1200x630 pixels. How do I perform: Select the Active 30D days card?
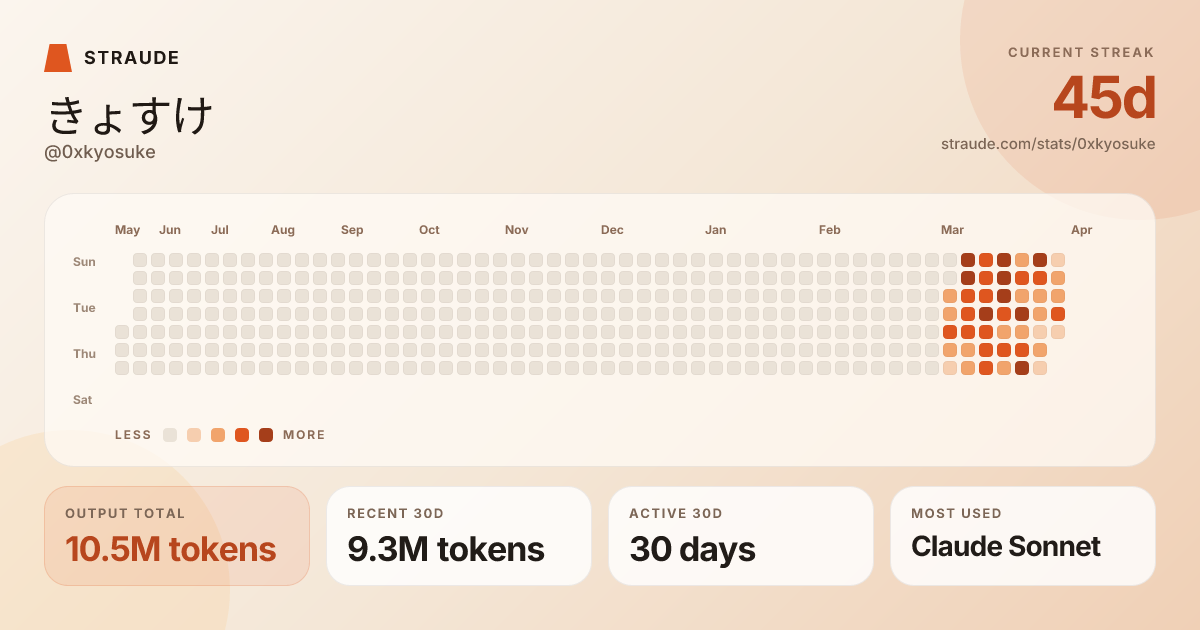pyautogui.click(x=741, y=536)
